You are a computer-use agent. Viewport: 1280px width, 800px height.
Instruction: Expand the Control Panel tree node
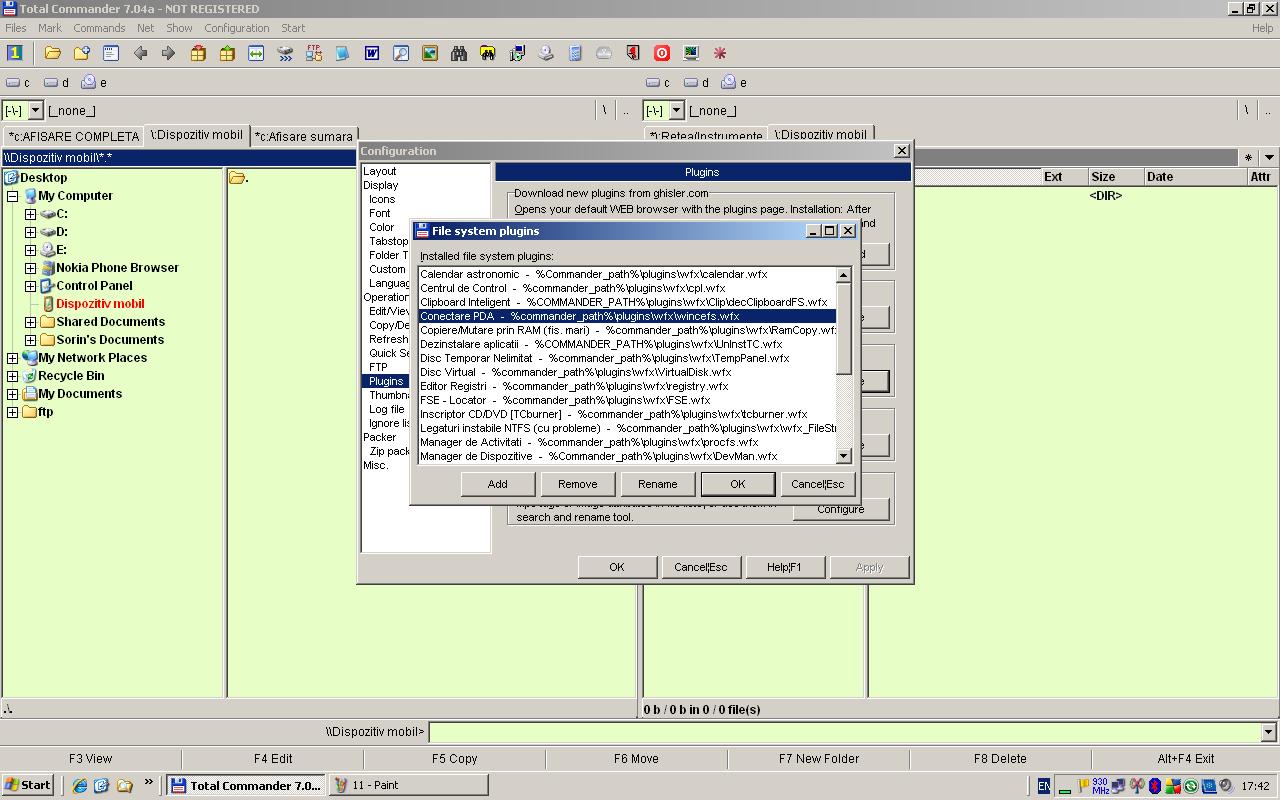click(x=30, y=286)
